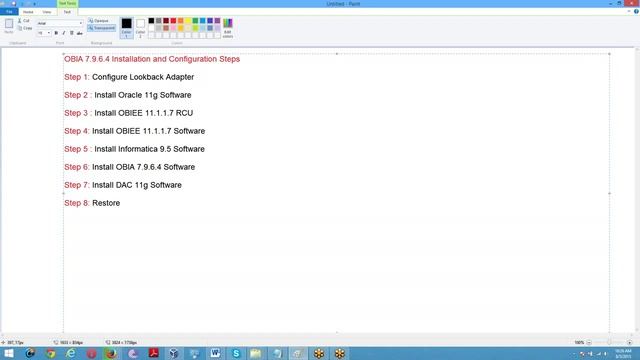Pick the black color swatch
The width and height of the screenshot is (640, 360).
click(151, 20)
